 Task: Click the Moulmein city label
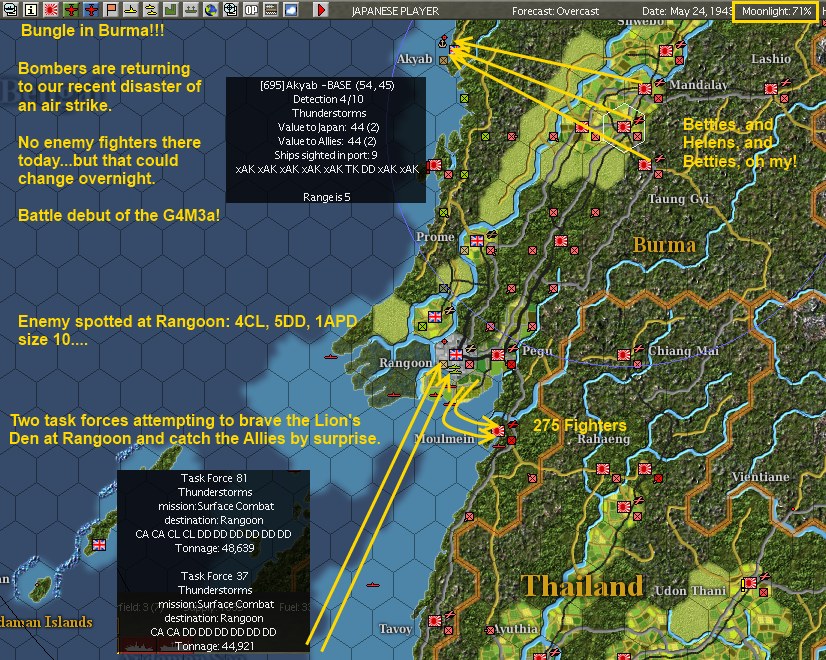[x=444, y=439]
